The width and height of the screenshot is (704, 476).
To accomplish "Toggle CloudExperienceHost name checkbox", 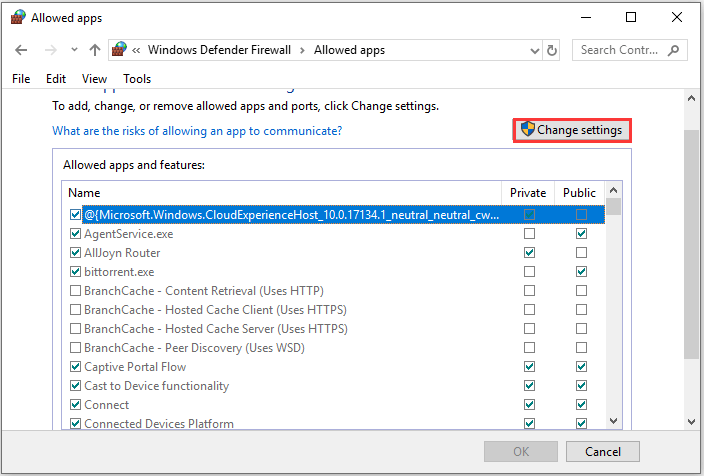I will tap(75, 215).
